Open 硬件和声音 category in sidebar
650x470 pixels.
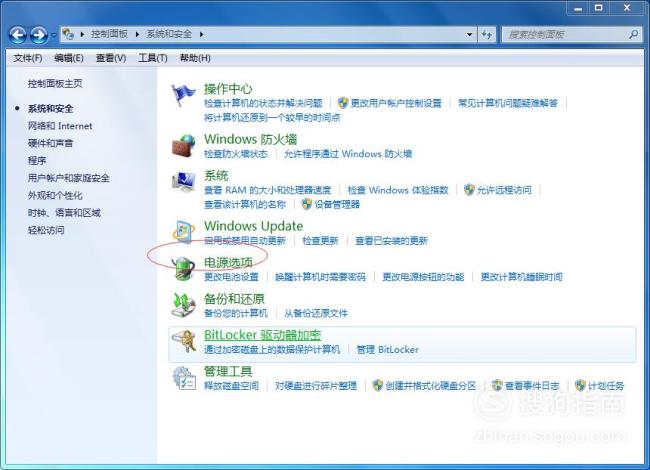(x=51, y=143)
